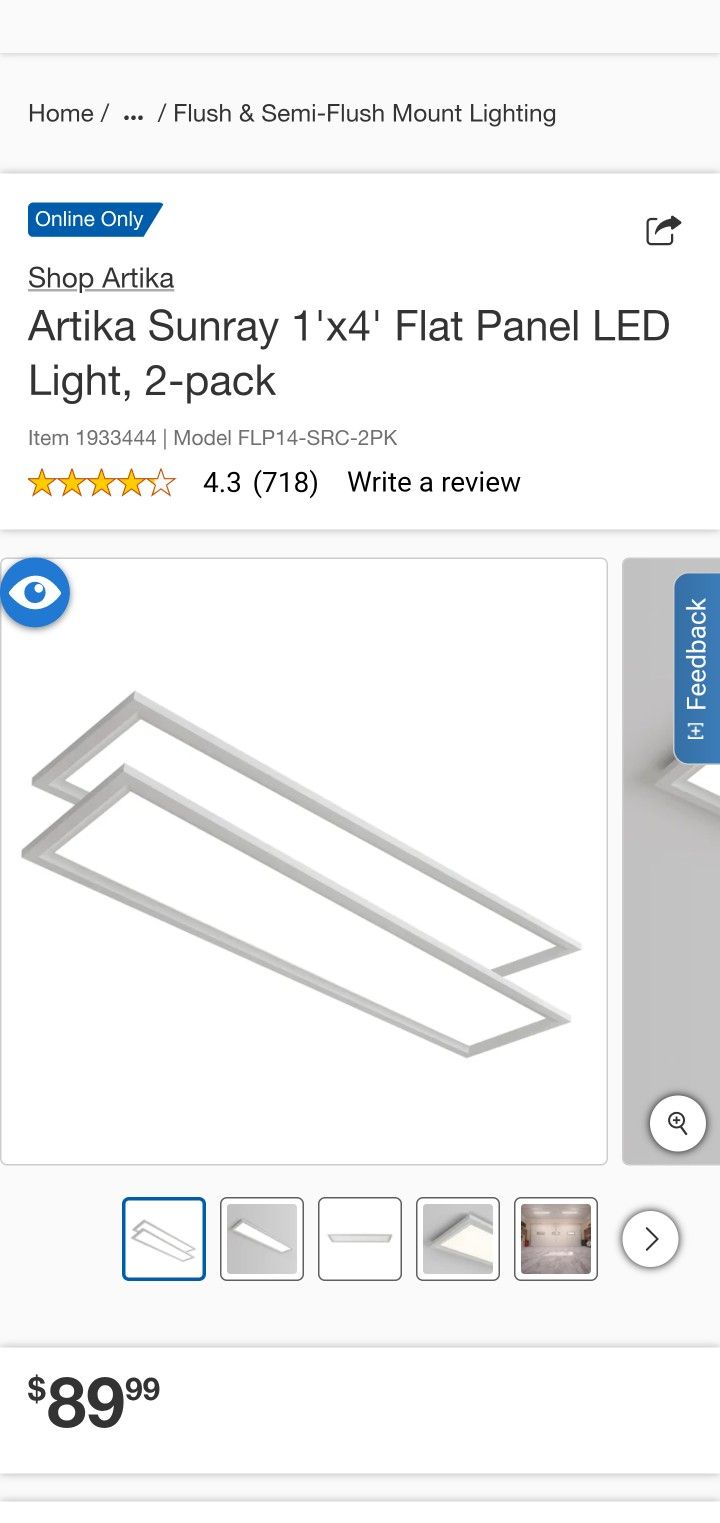Click the Online Only badge
Screen dimensions: 720x1523
pos(94,219)
